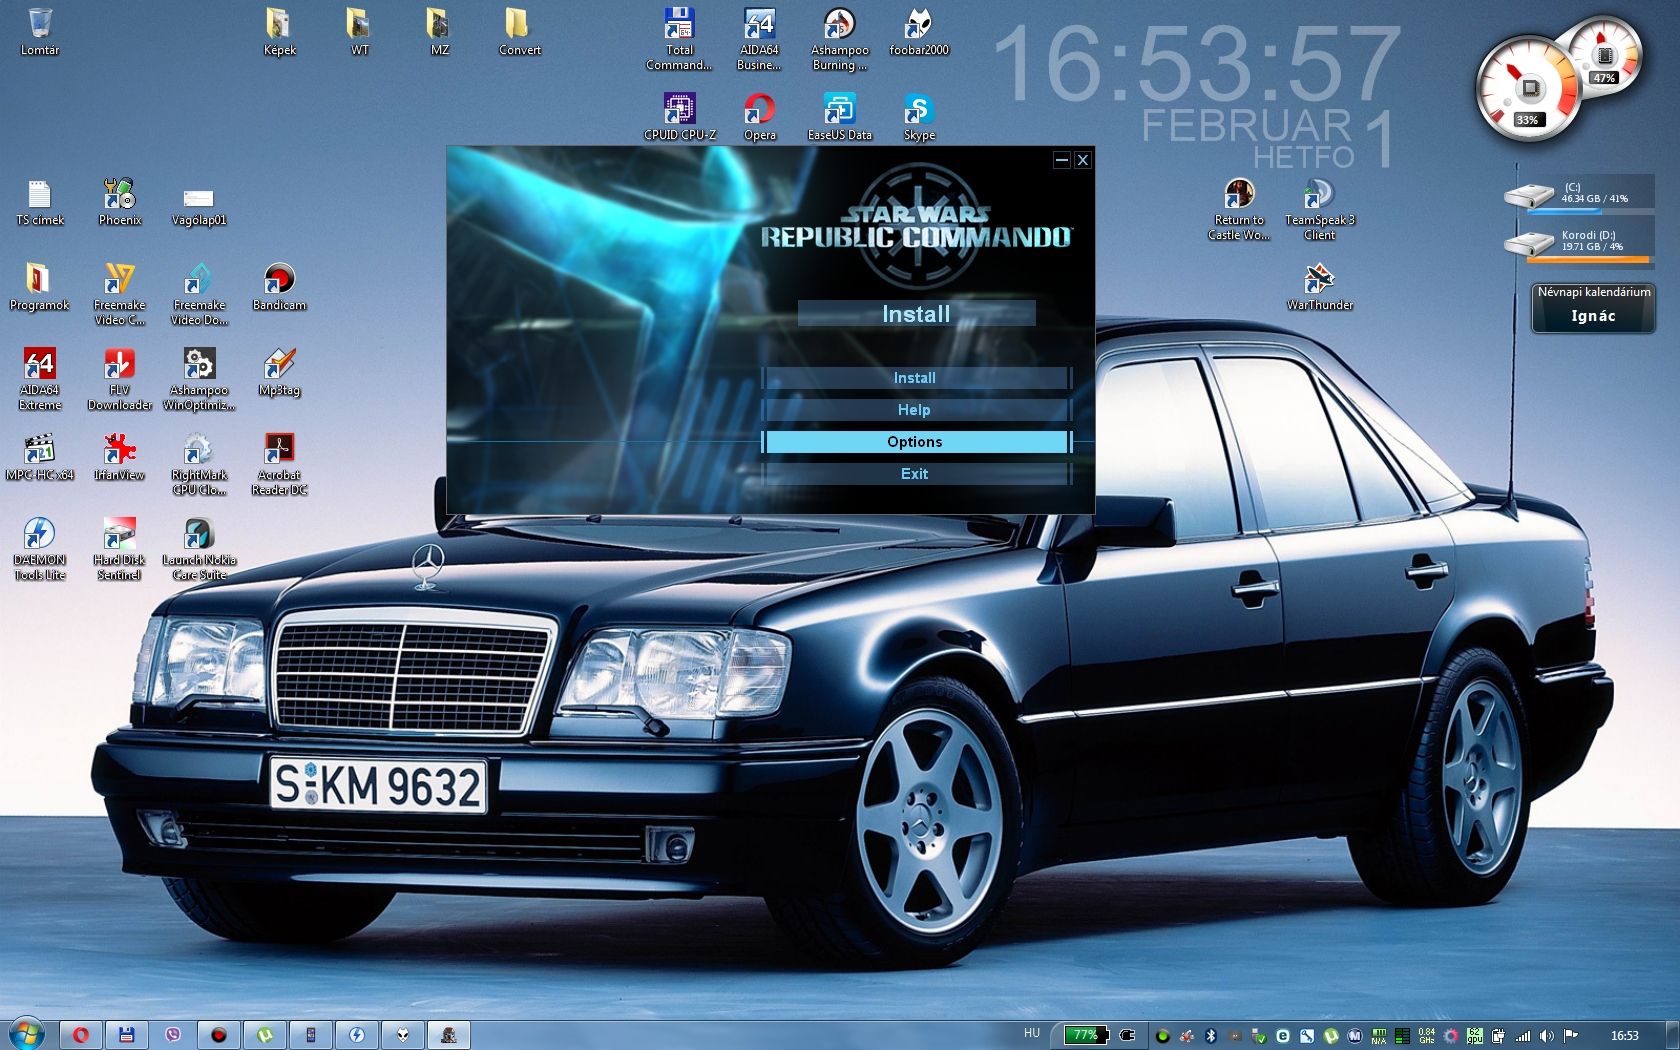Launch Acrobat Reader DC shortcut
Viewport: 1680px width, 1050px height.
point(279,464)
